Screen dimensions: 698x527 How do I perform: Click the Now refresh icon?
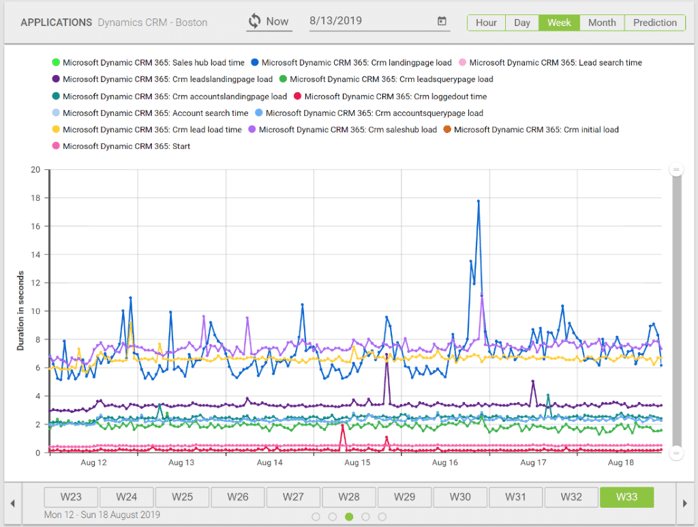click(254, 21)
